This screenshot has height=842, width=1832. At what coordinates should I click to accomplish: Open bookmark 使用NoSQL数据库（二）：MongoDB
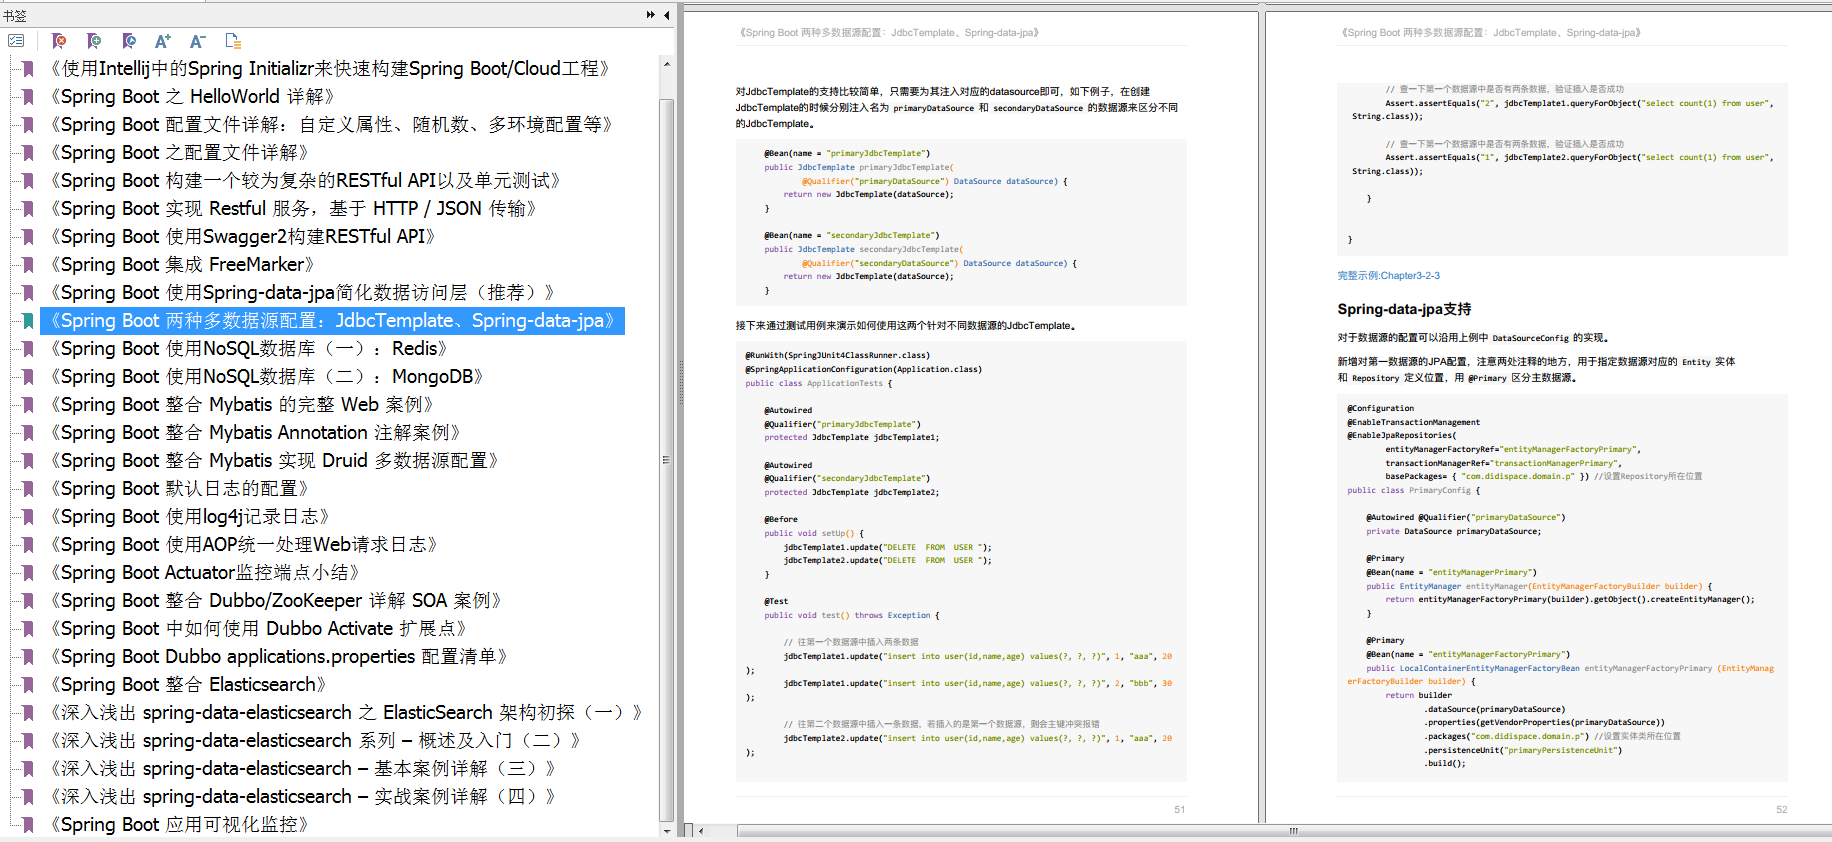(266, 377)
